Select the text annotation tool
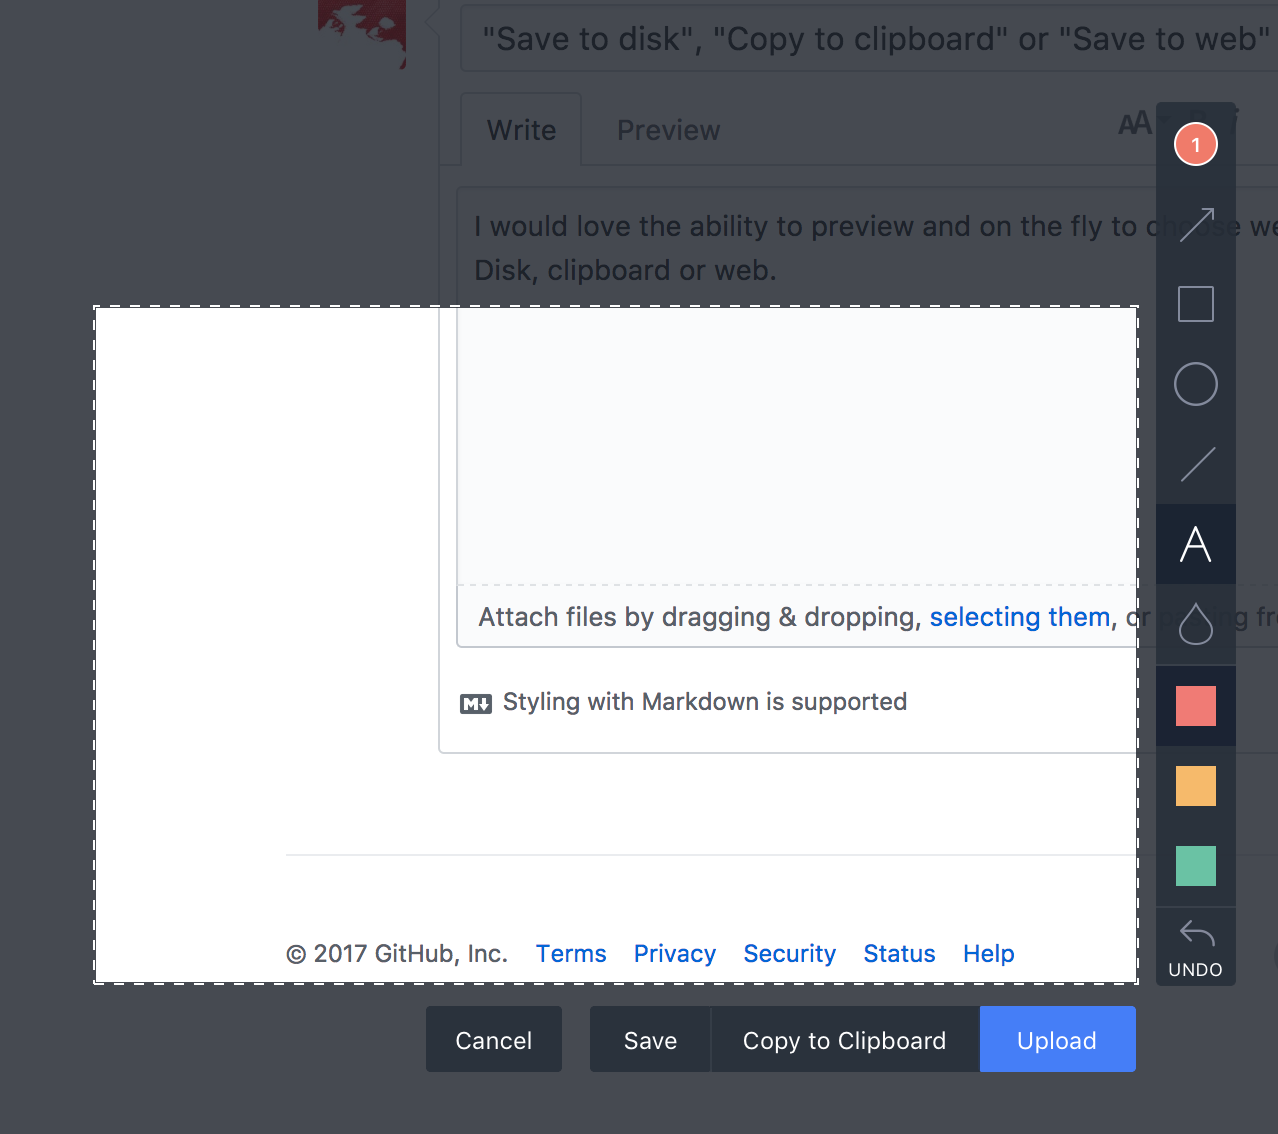1278x1134 pixels. pyautogui.click(x=1196, y=544)
